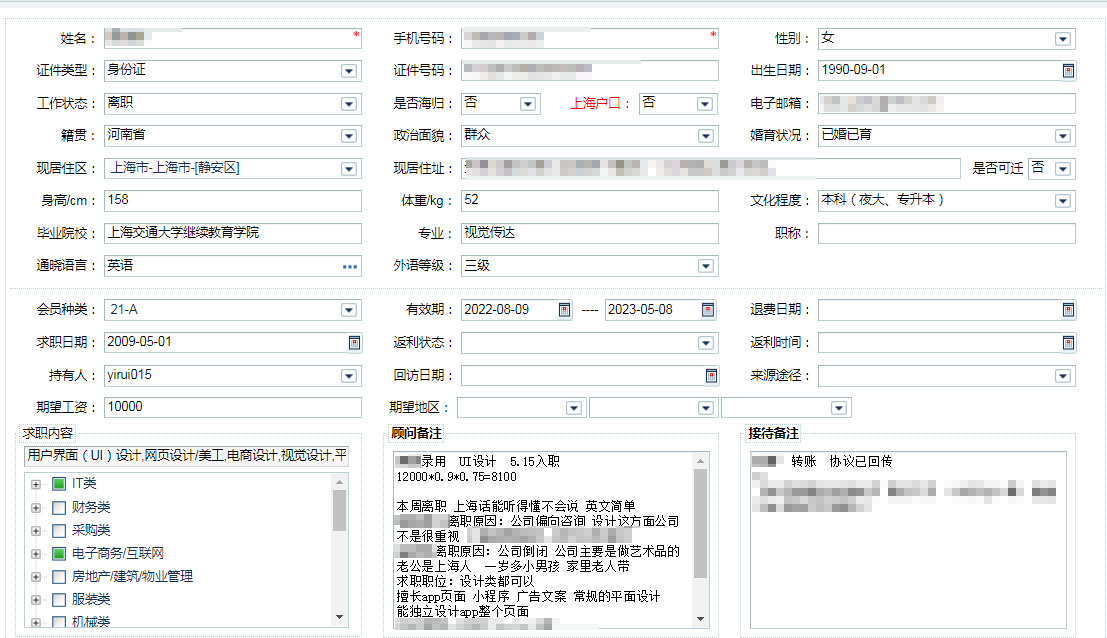Open the 文化程度 dropdown
This screenshot has width=1107, height=638.
click(1063, 201)
